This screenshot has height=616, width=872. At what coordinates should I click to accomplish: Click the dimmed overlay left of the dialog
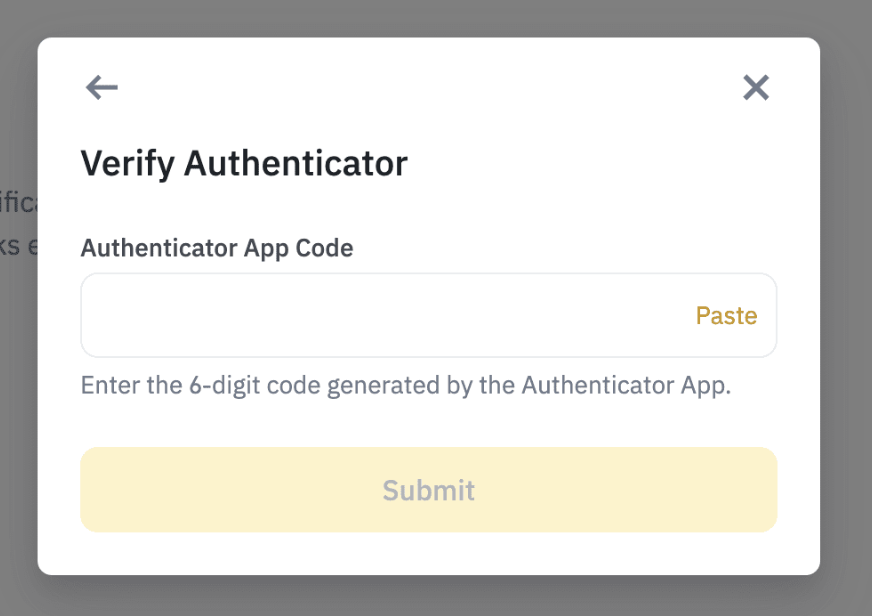18,400
